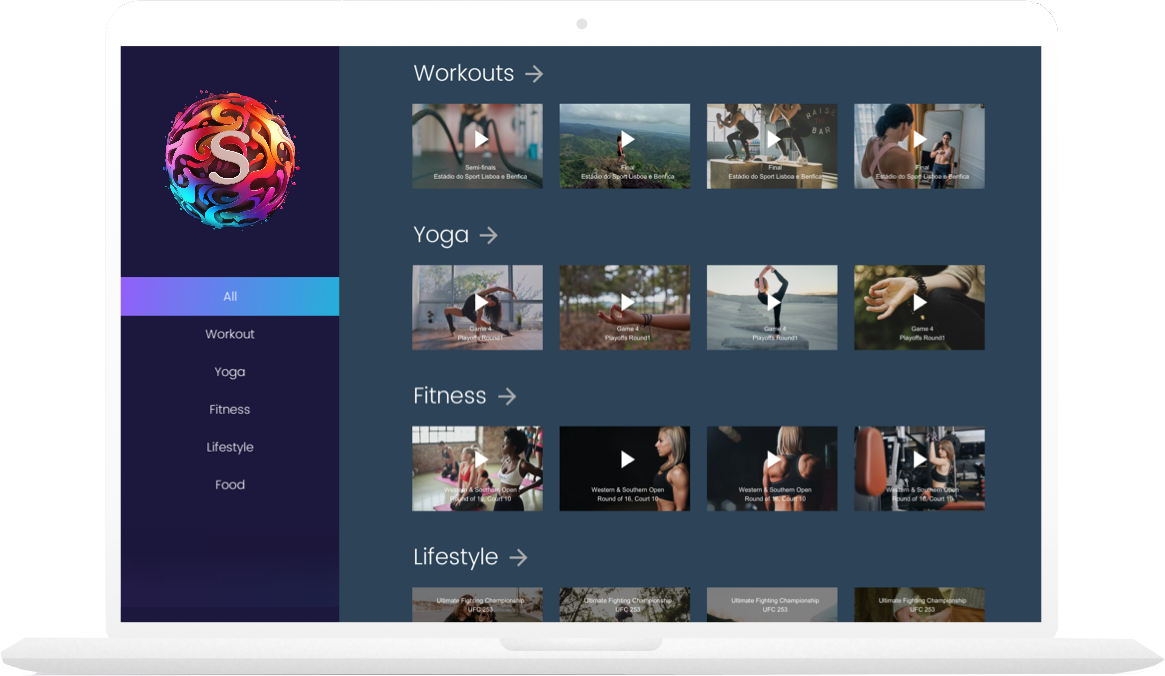The width and height of the screenshot is (1165, 676).
Task: Go to Fitness in the sidebar
Action: [230, 410]
